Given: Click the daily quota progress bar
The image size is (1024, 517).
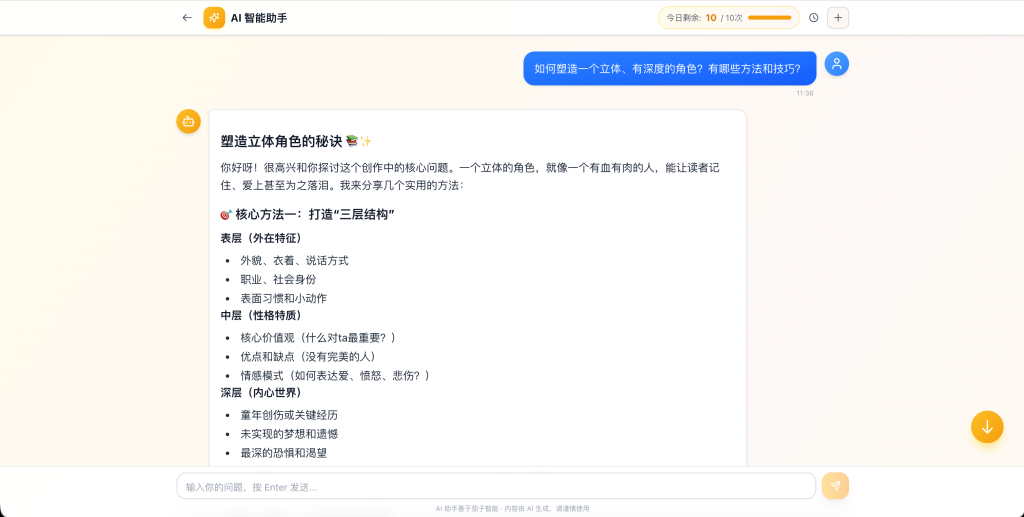Looking at the screenshot, I should [769, 18].
